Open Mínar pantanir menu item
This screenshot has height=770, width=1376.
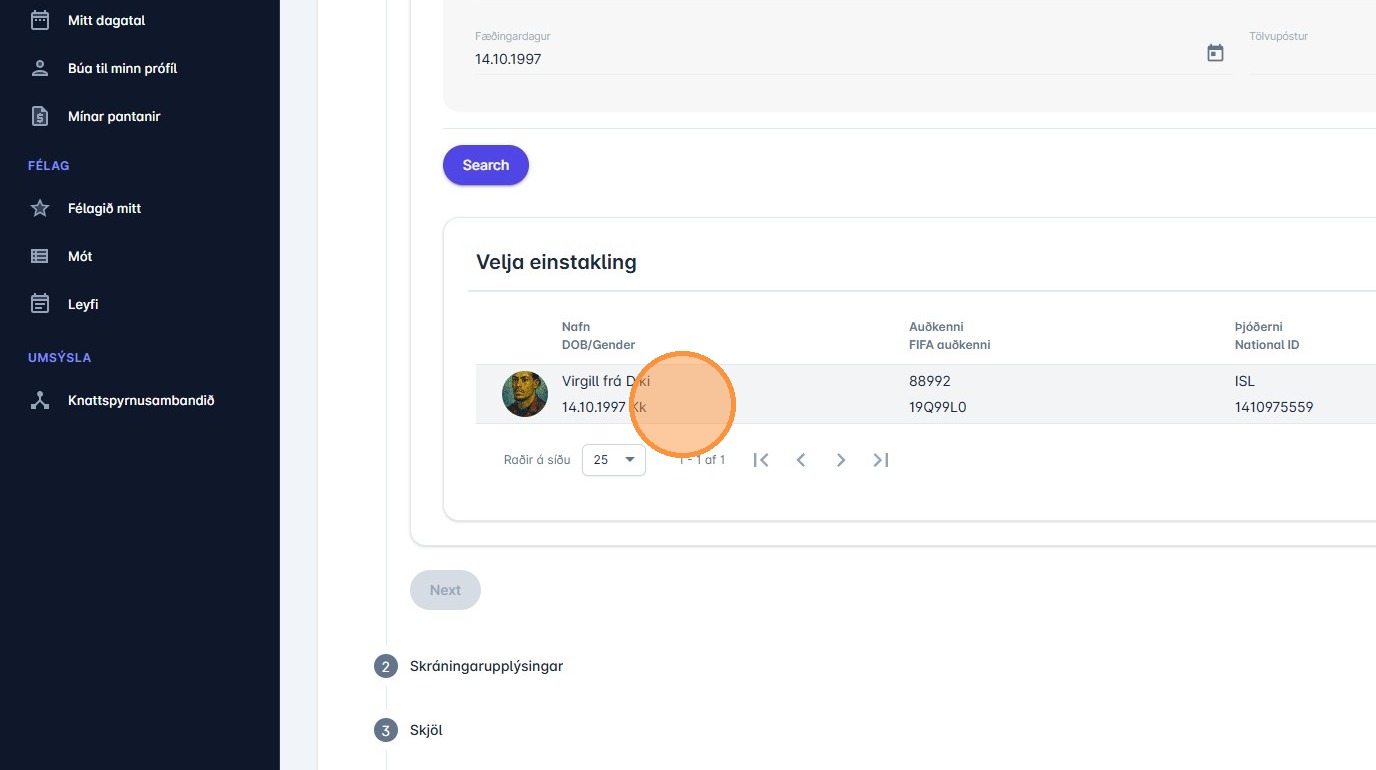pos(114,116)
